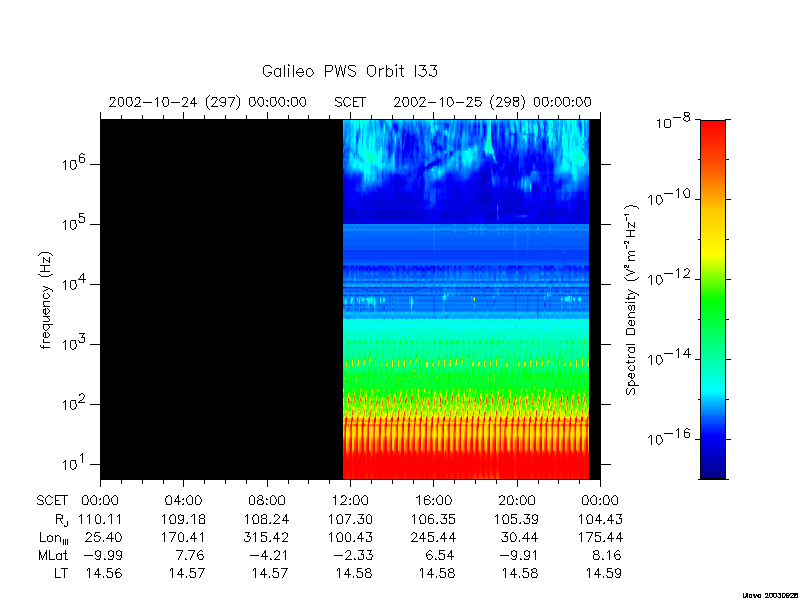Click the "LT" row label
This screenshot has width=800, height=600.
click(x=61, y=573)
